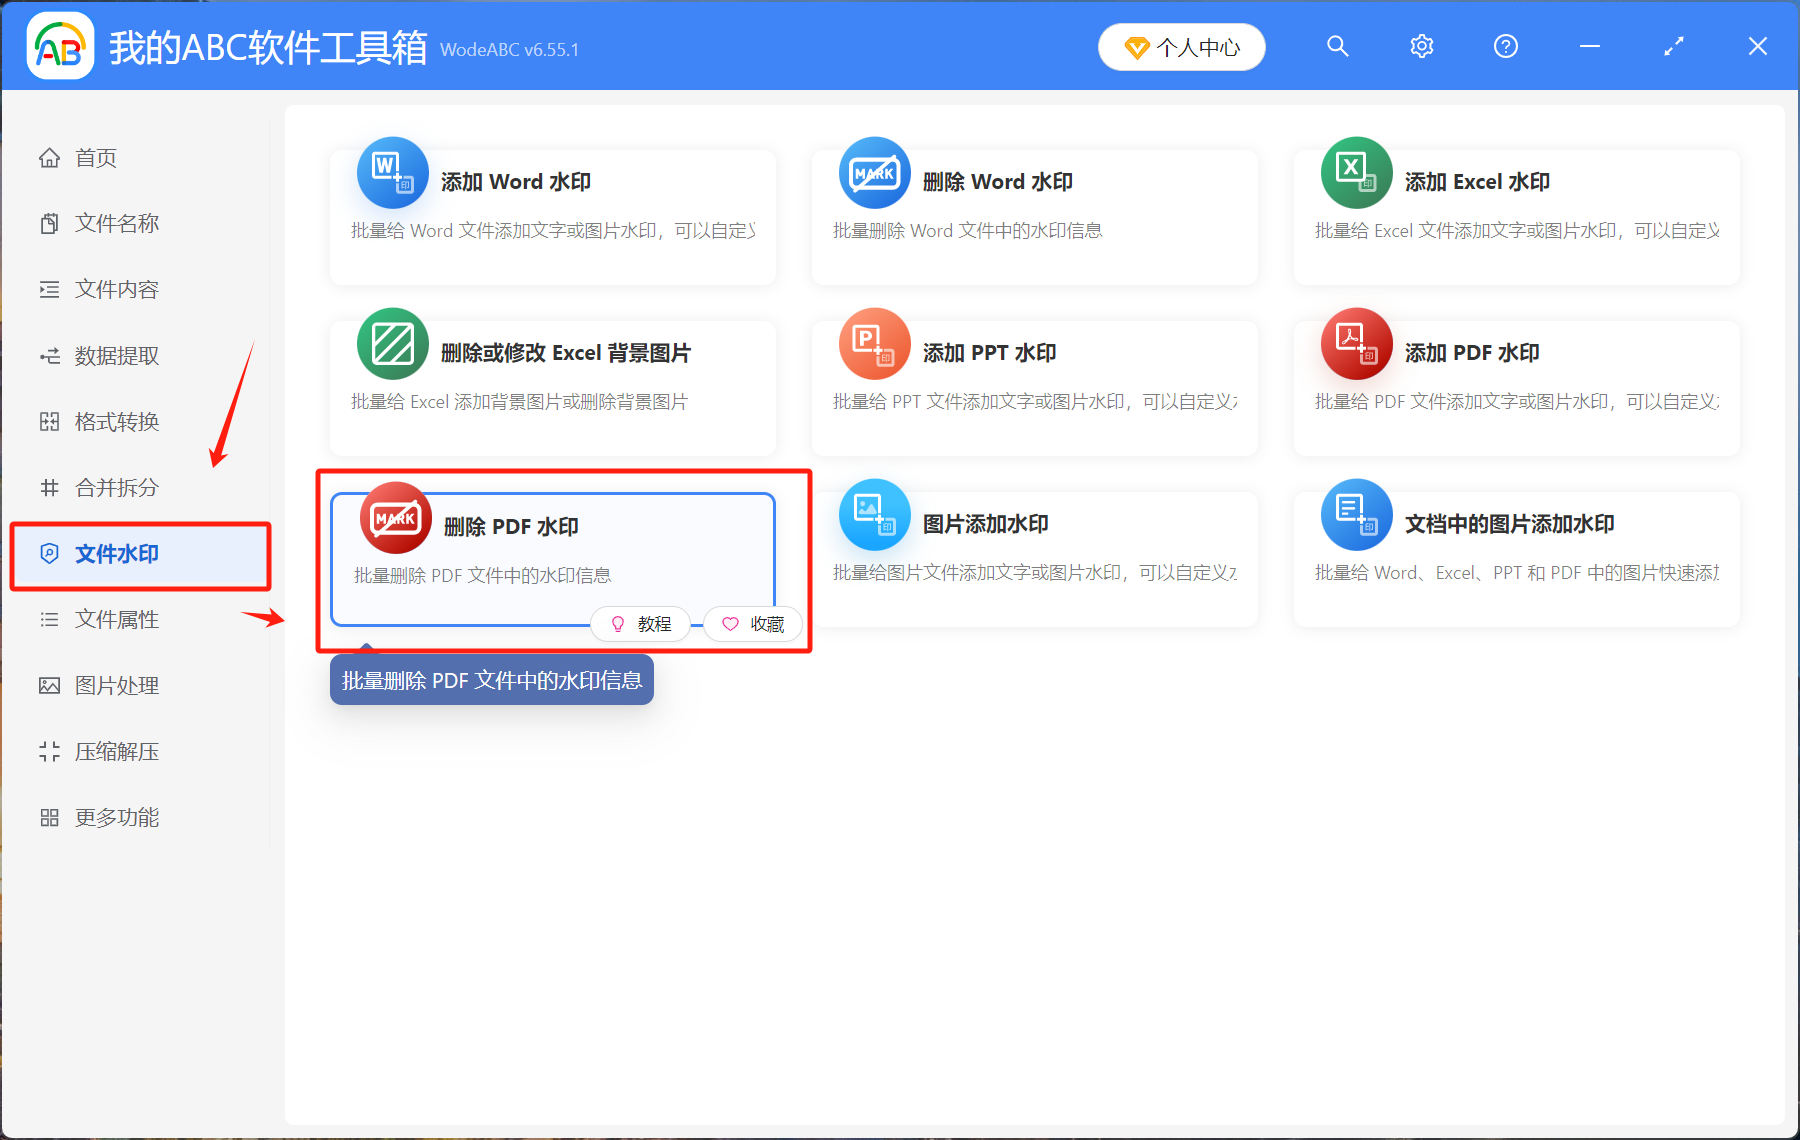Click the list icon beside 文件内容

point(49,289)
